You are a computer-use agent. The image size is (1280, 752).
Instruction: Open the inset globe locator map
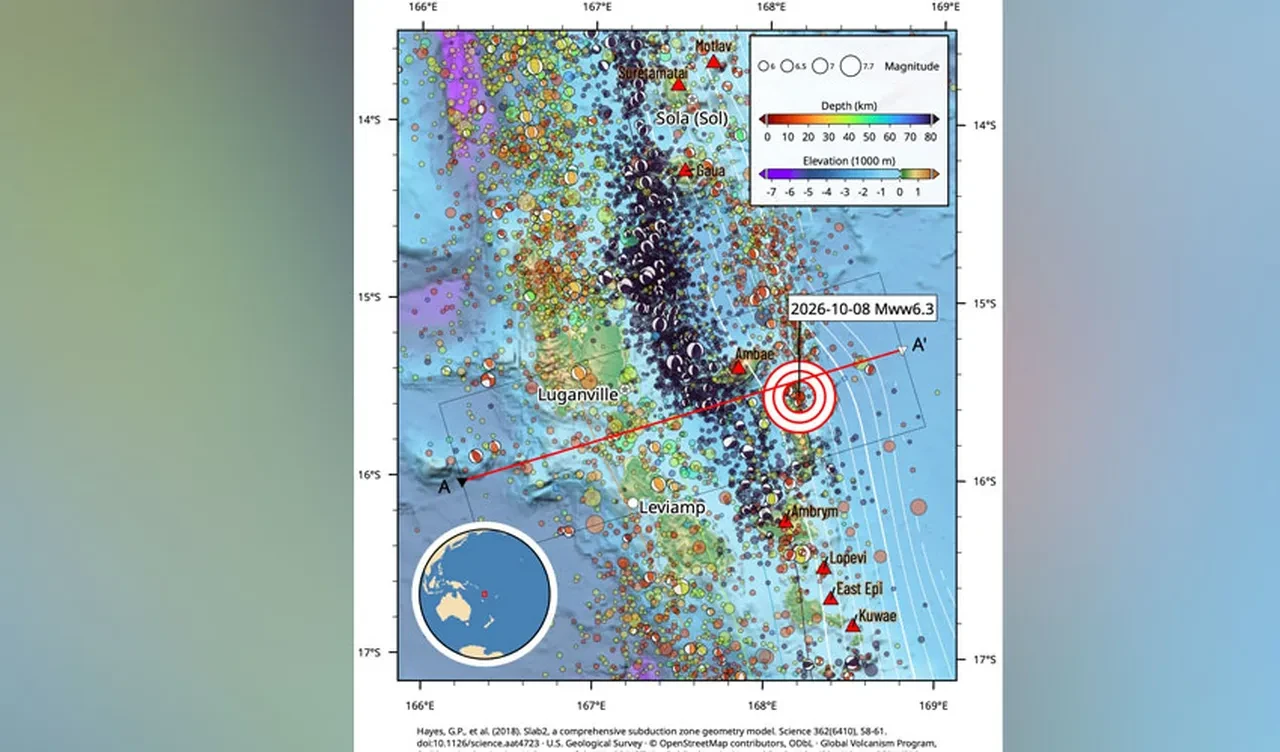click(485, 593)
